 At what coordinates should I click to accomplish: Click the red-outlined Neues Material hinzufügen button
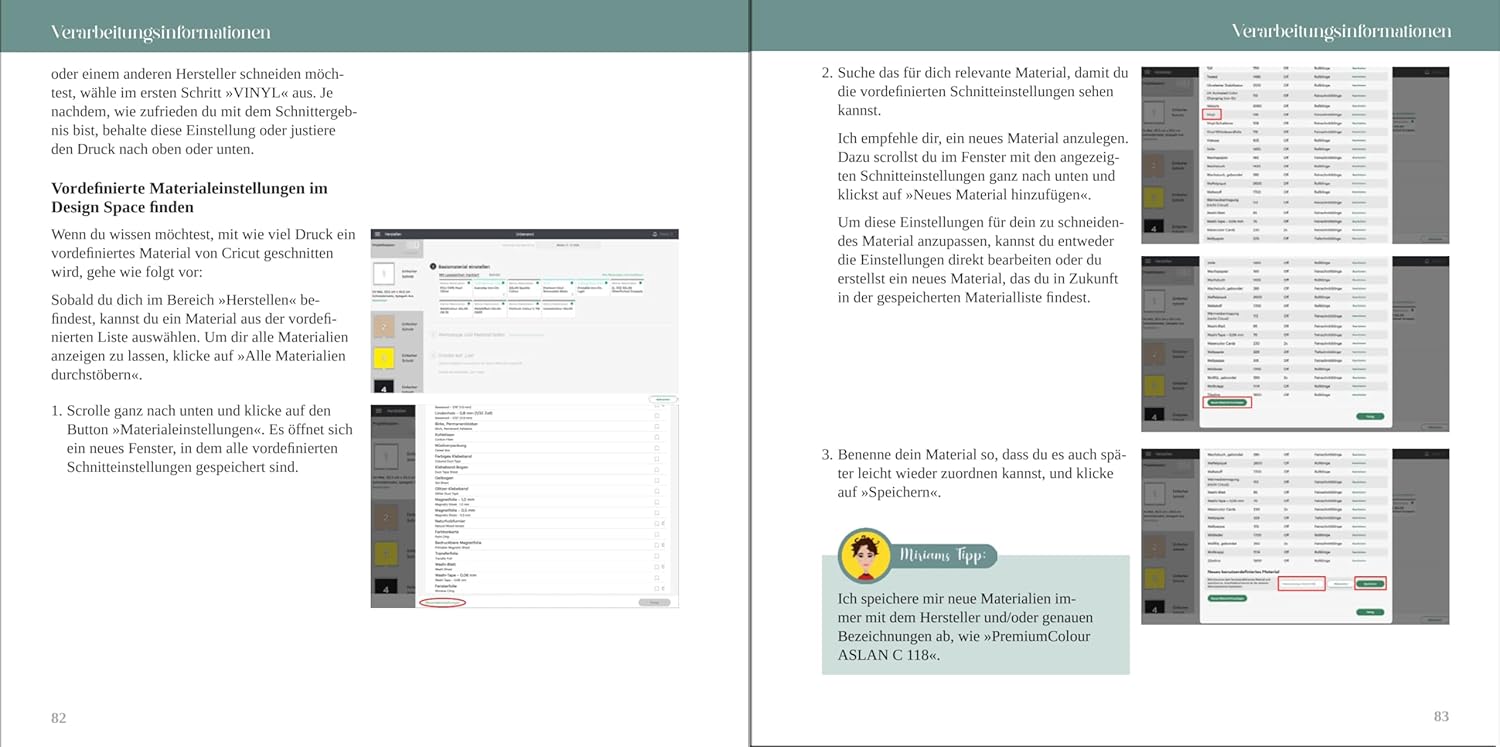tap(1226, 402)
